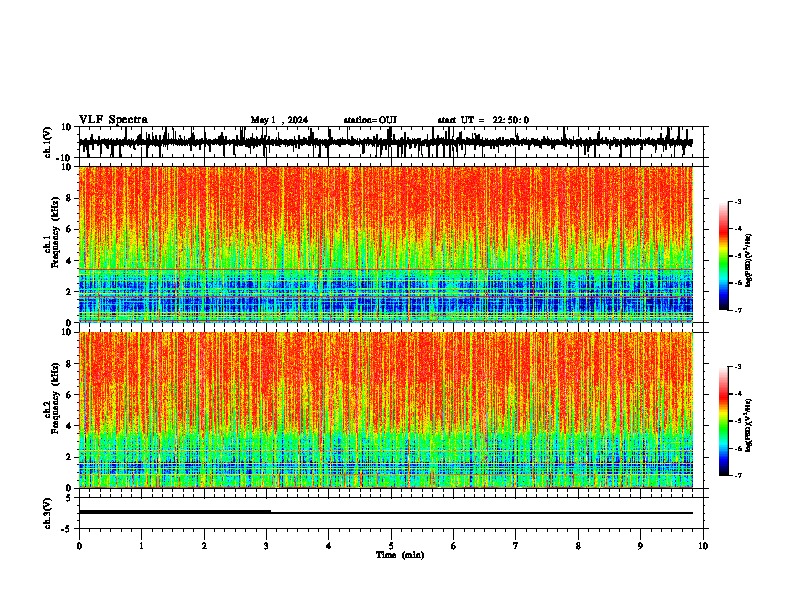
Task: Click the "Time (min)" axis label
Action: (x=400, y=555)
